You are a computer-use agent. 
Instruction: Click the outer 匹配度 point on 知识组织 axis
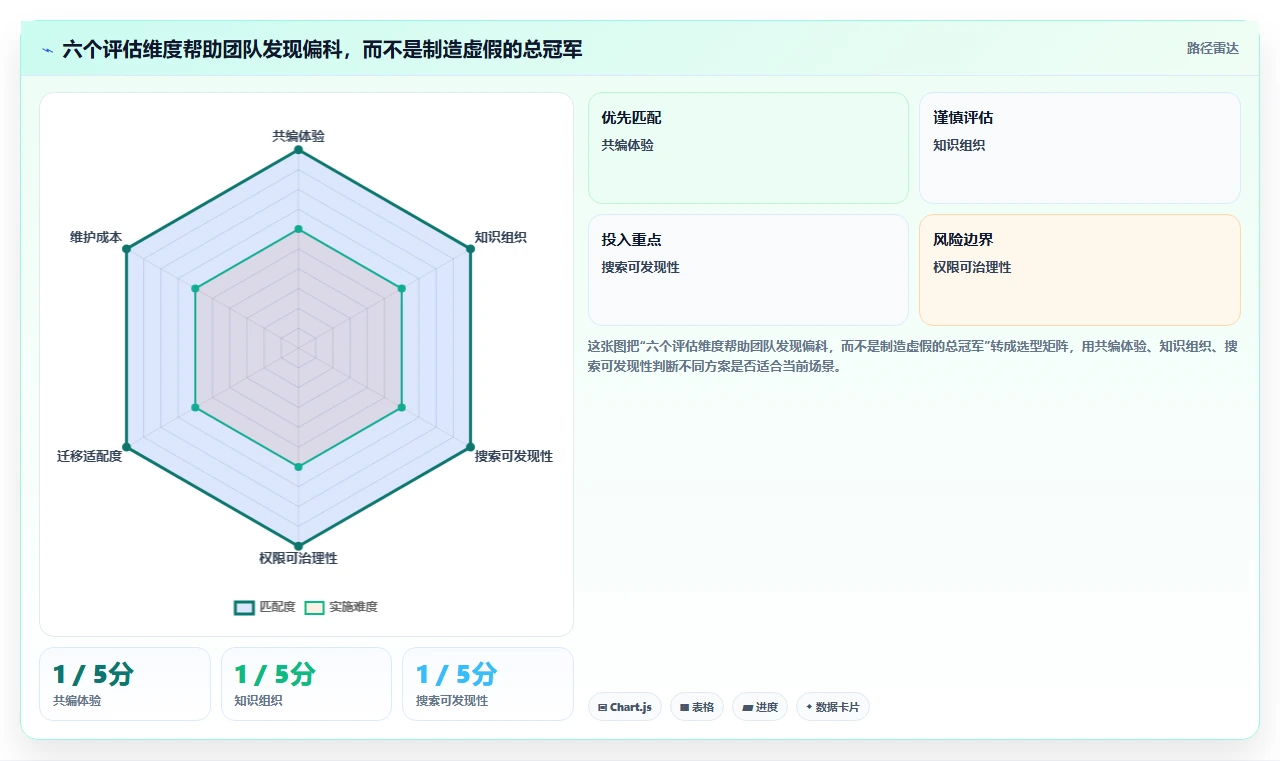pyautogui.click(x=470, y=249)
